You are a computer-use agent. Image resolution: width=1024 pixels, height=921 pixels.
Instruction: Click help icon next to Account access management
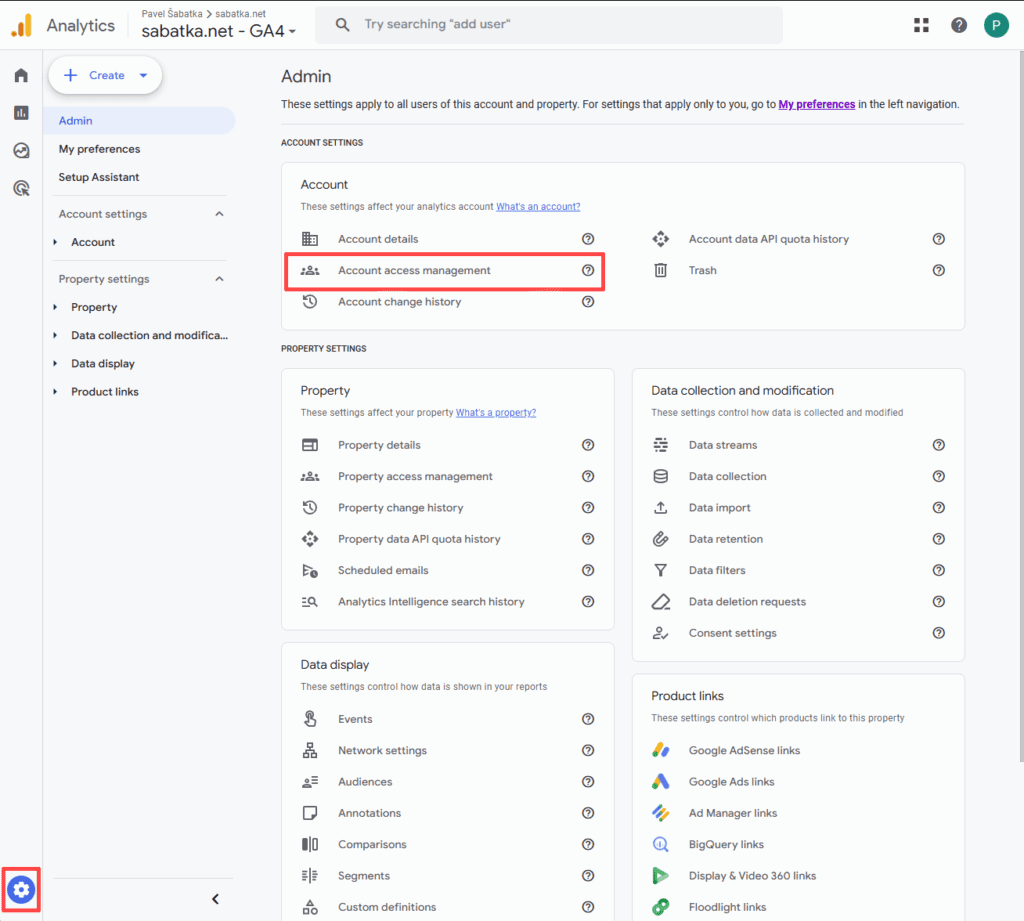[588, 270]
